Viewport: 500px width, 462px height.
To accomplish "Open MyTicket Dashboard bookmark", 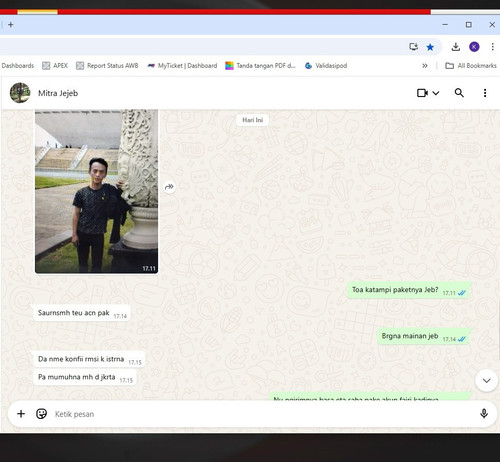I will click(182, 66).
